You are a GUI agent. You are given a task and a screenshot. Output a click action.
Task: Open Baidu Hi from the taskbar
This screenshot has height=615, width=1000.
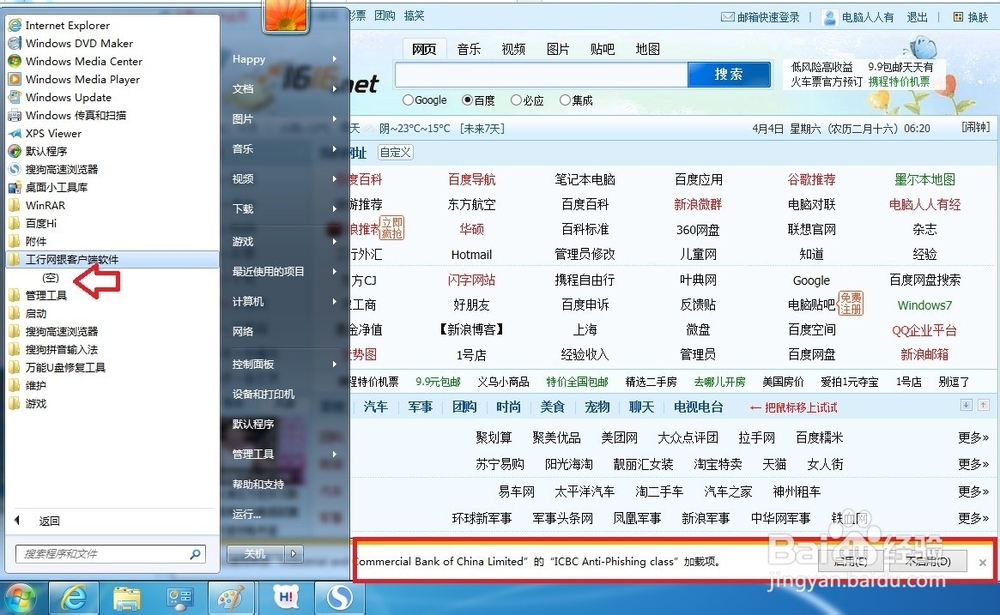286,598
